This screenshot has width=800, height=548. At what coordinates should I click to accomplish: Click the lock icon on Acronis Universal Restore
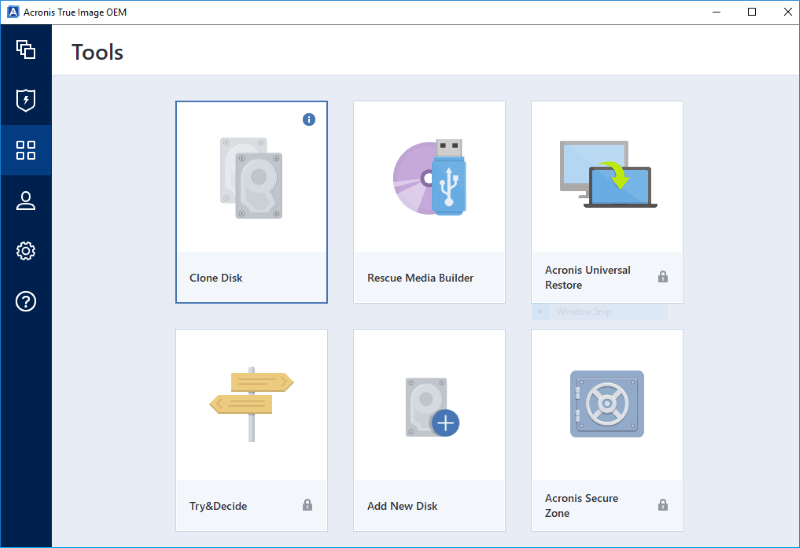pyautogui.click(x=663, y=277)
